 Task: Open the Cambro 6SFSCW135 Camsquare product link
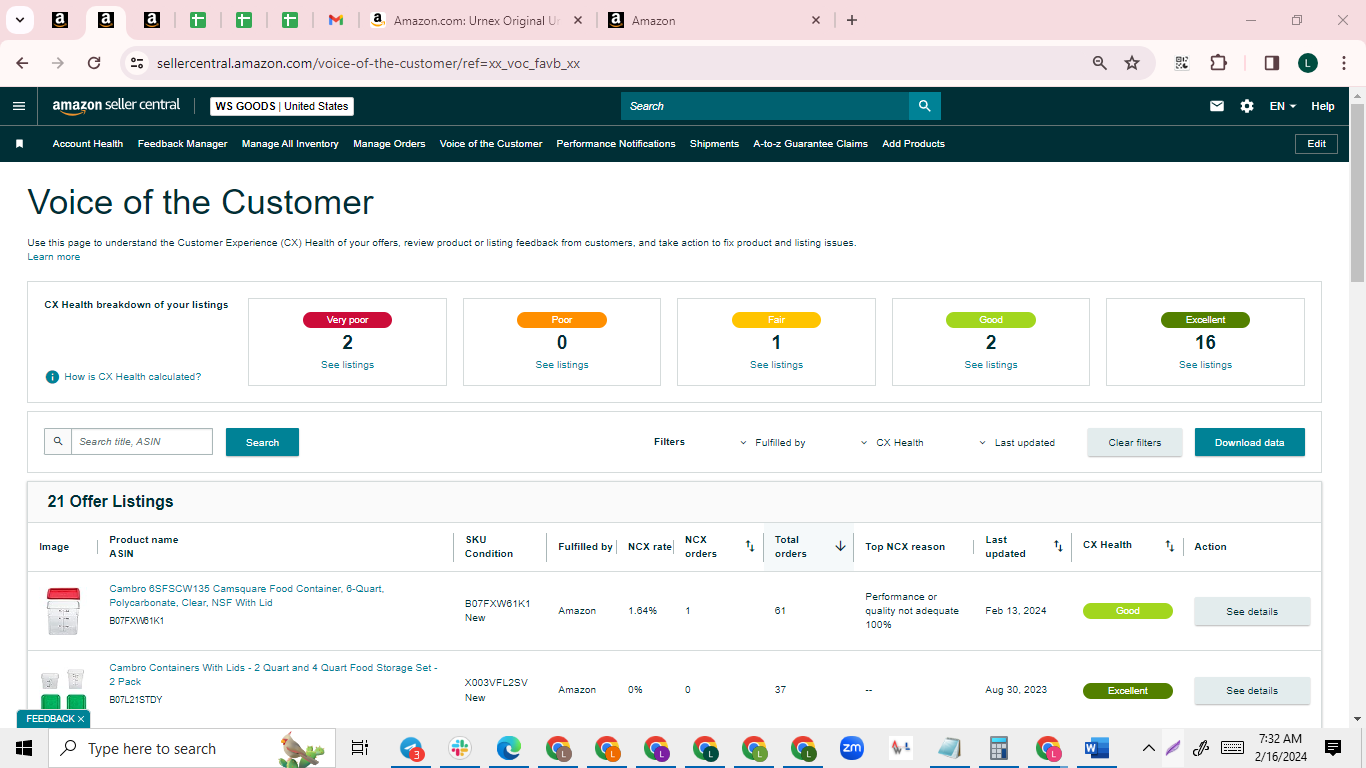pyautogui.click(x=246, y=596)
